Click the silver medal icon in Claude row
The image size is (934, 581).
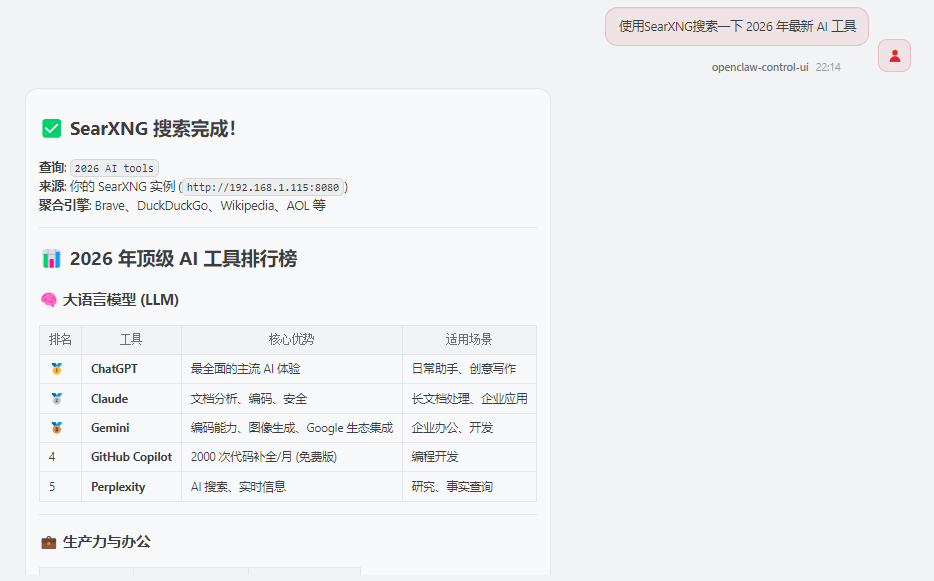57,399
